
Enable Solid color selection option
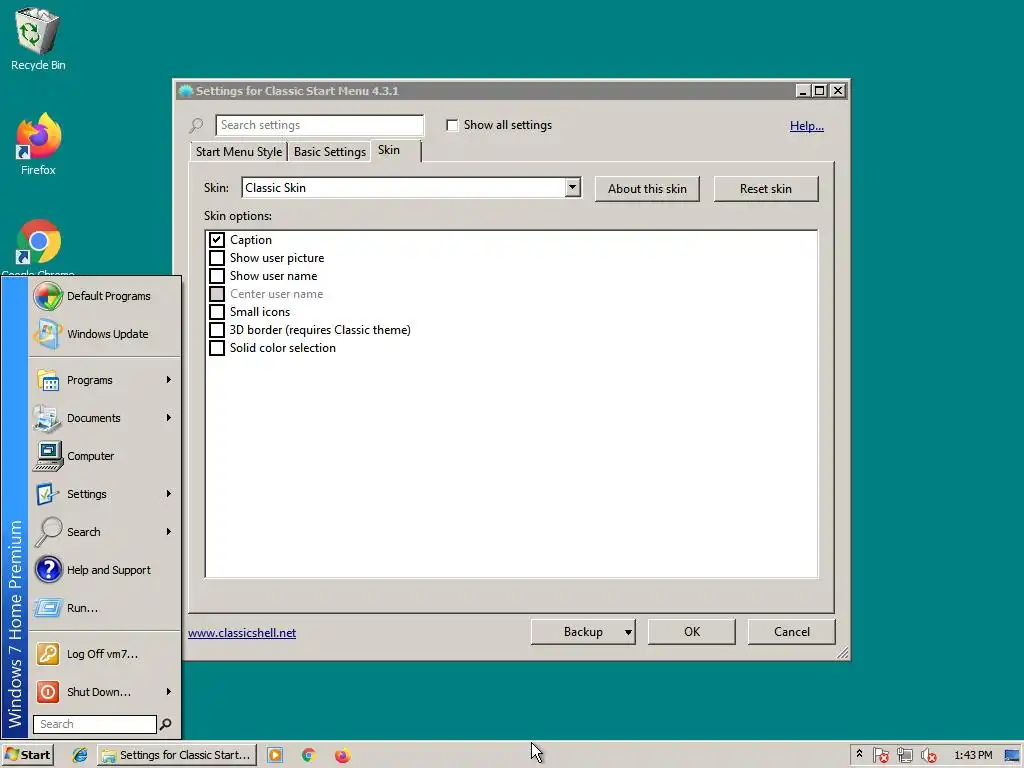[x=217, y=347]
